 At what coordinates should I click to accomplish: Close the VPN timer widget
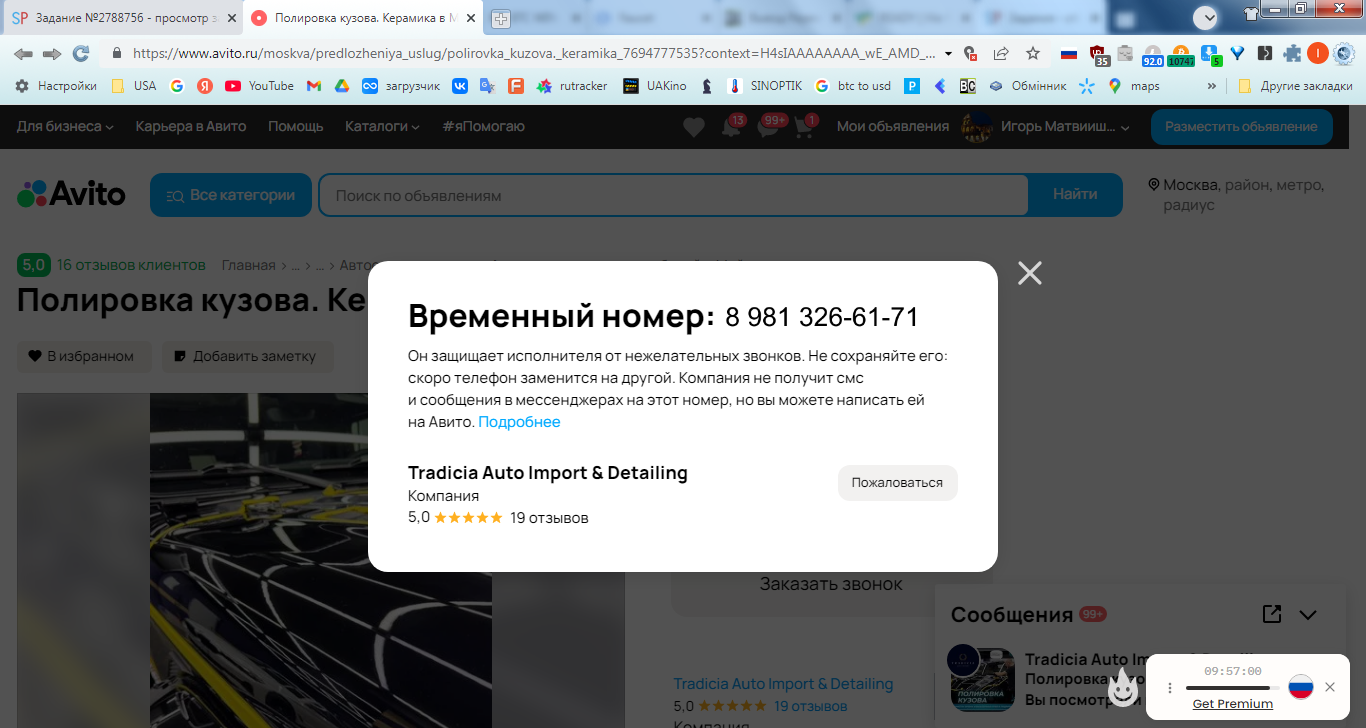[x=1330, y=687]
